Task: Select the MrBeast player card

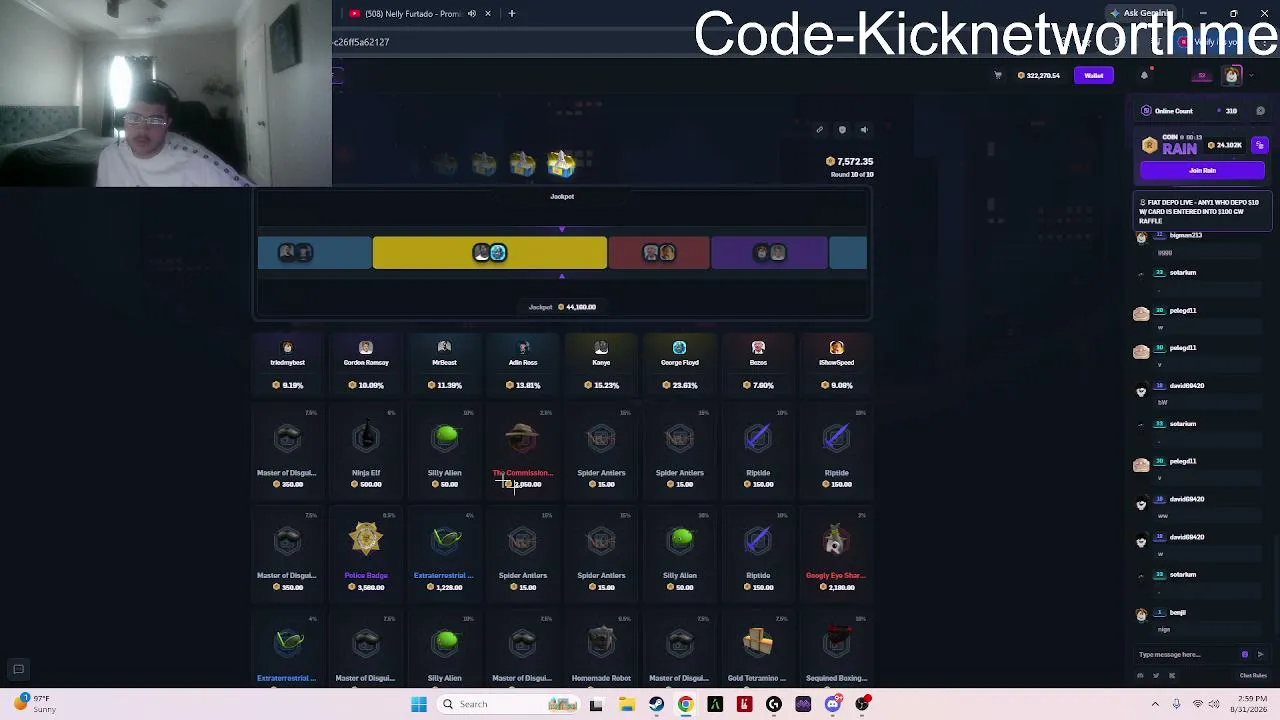Action: 444,366
